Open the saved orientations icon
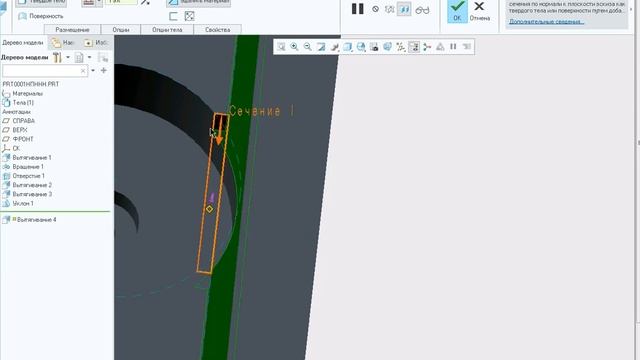640x360 pixels. [x=361, y=47]
